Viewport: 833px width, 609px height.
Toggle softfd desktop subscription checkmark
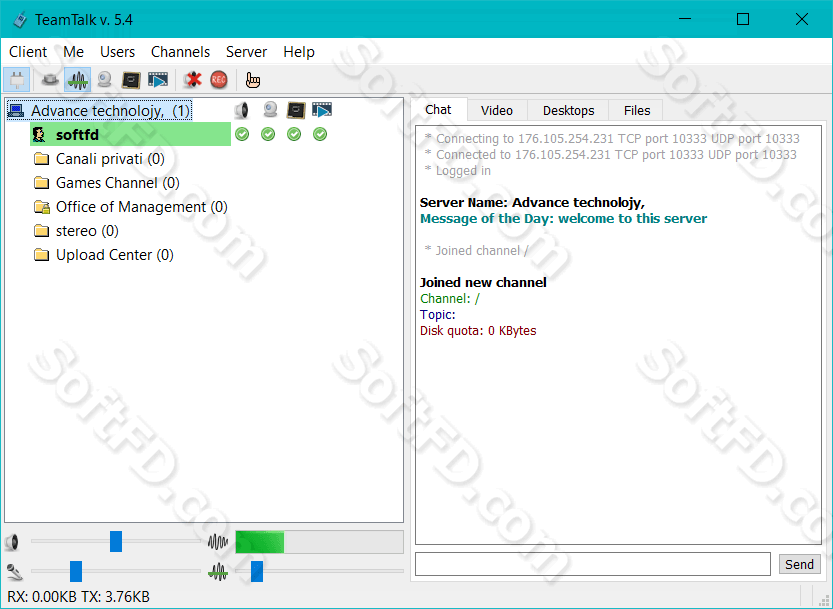pos(294,134)
